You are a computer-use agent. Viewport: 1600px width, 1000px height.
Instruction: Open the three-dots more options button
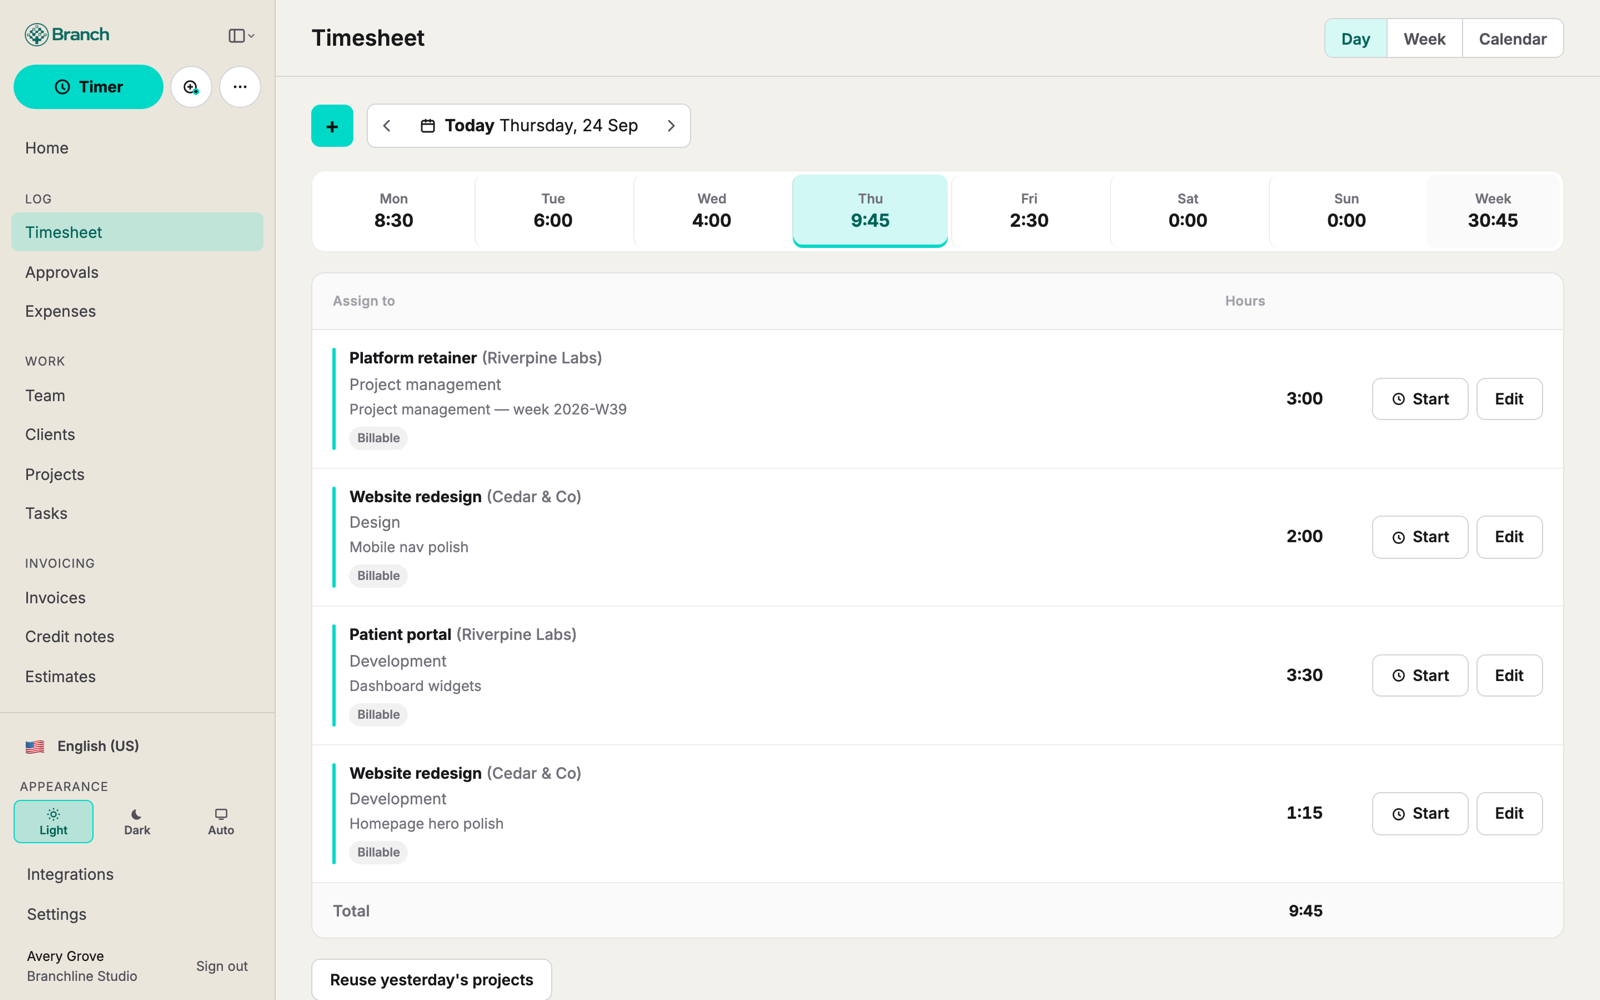pos(240,87)
